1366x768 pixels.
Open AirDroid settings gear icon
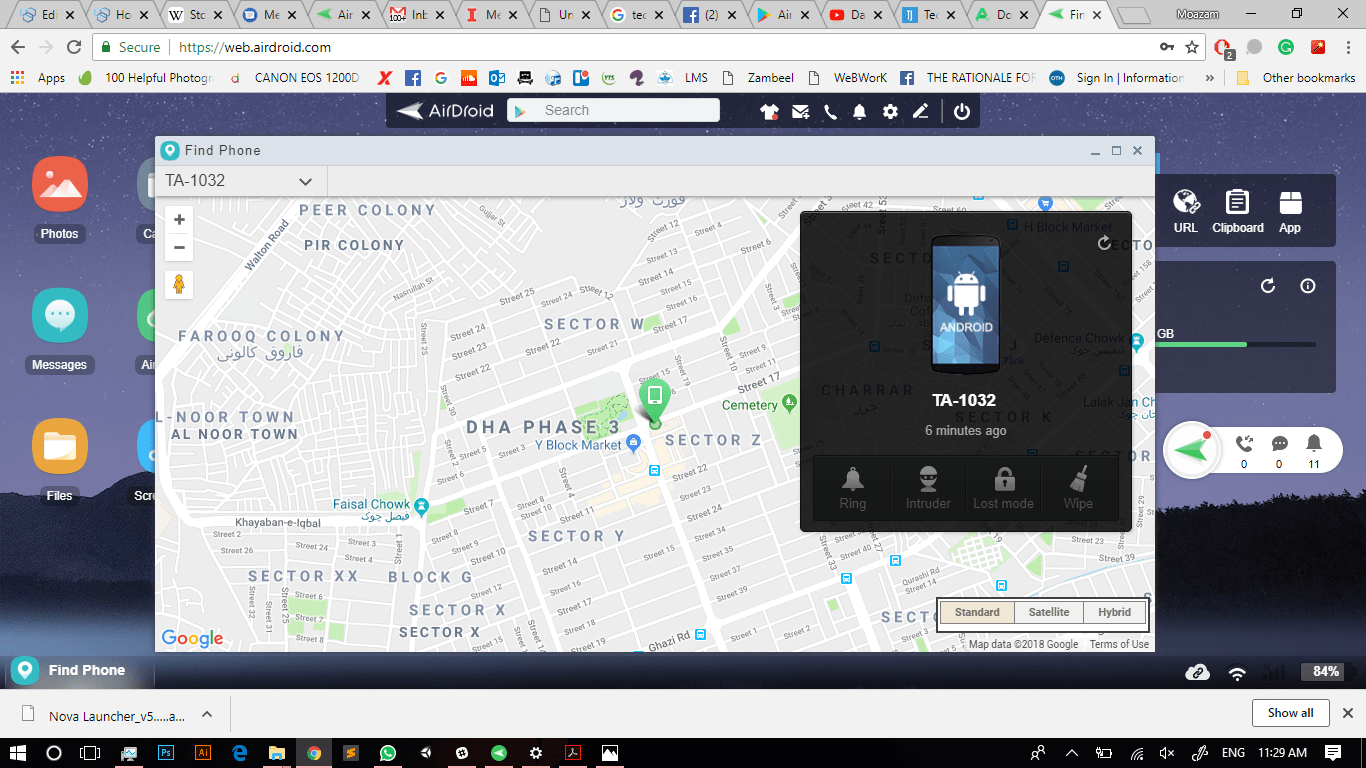pyautogui.click(x=890, y=112)
